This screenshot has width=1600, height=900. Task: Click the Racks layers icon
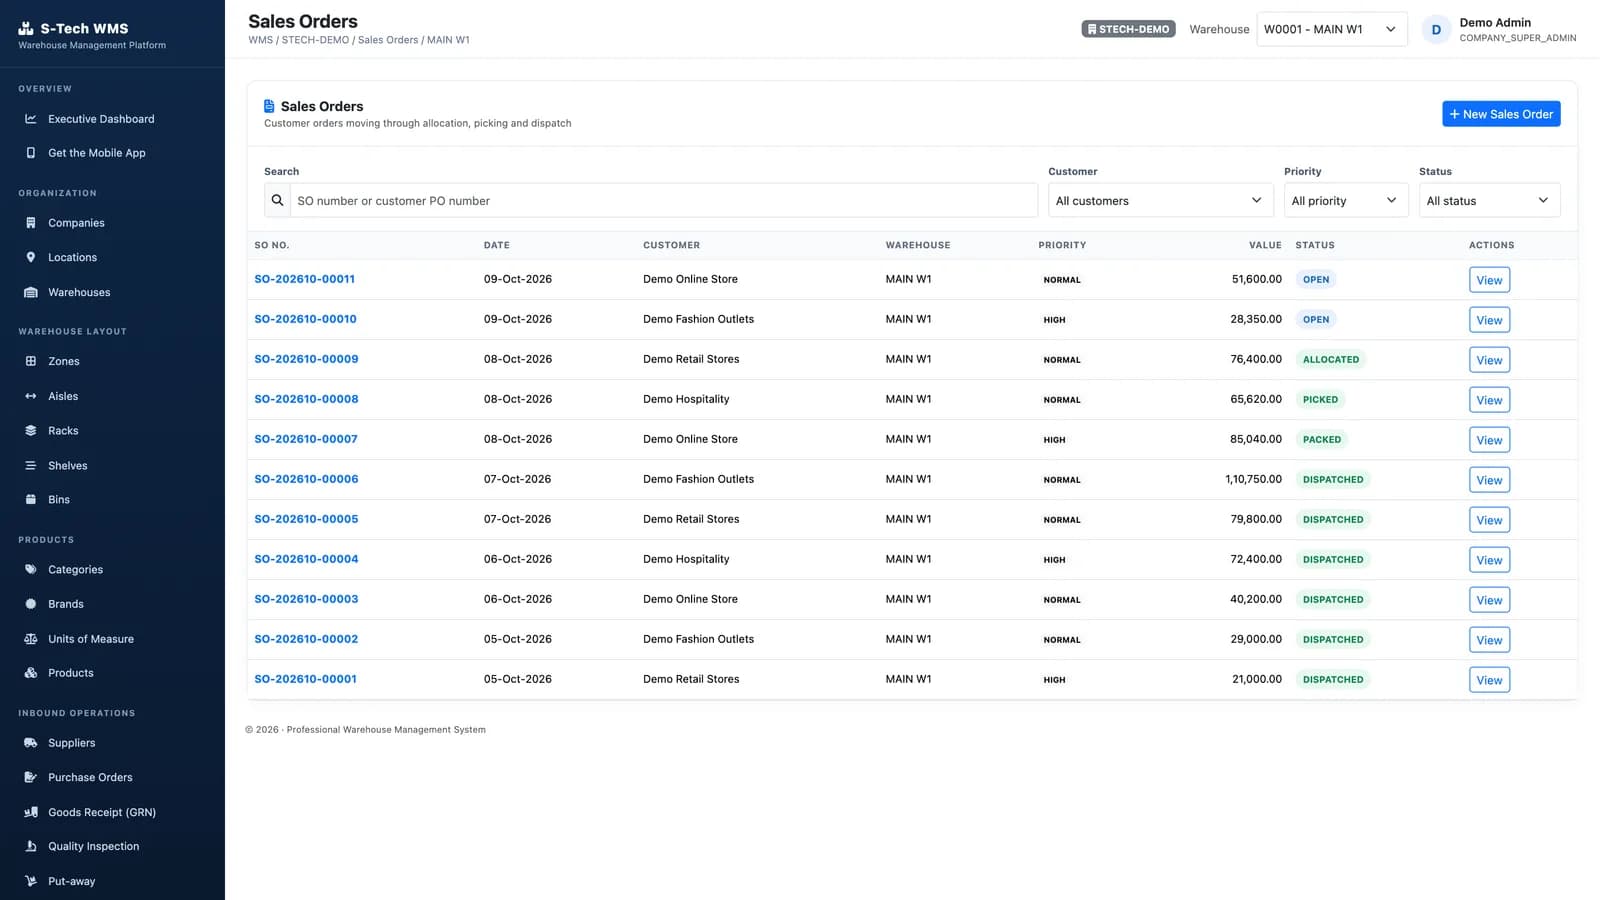pyautogui.click(x=31, y=431)
